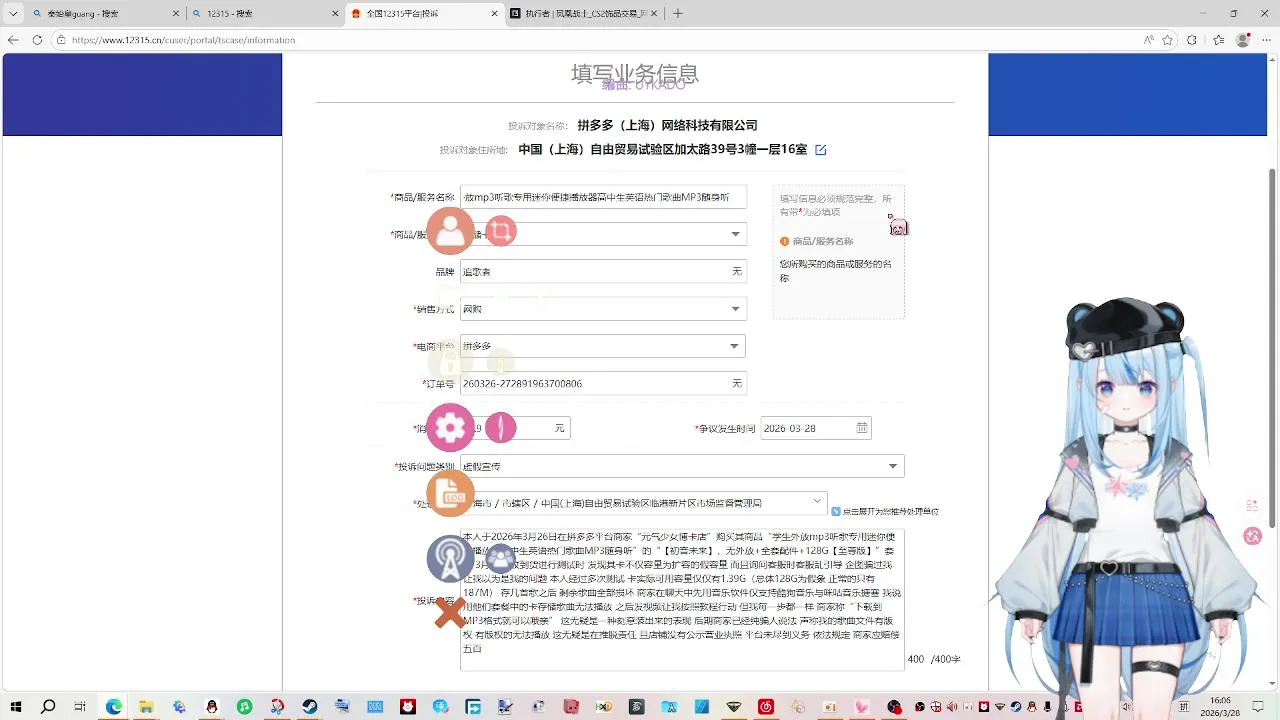This screenshot has width=1280, height=720.
Task: Reload the page with refresh icon
Action: click(x=37, y=40)
